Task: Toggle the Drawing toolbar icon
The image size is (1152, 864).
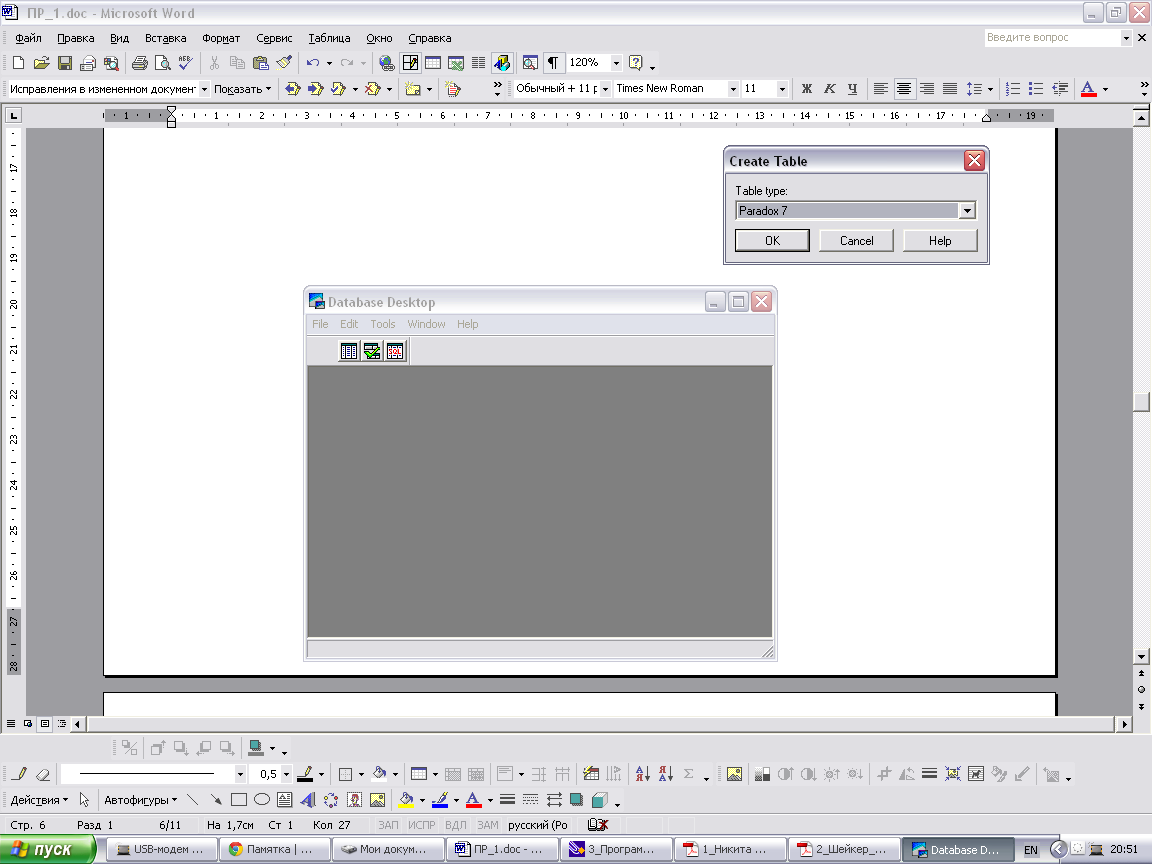Action: pyautogui.click(x=502, y=63)
